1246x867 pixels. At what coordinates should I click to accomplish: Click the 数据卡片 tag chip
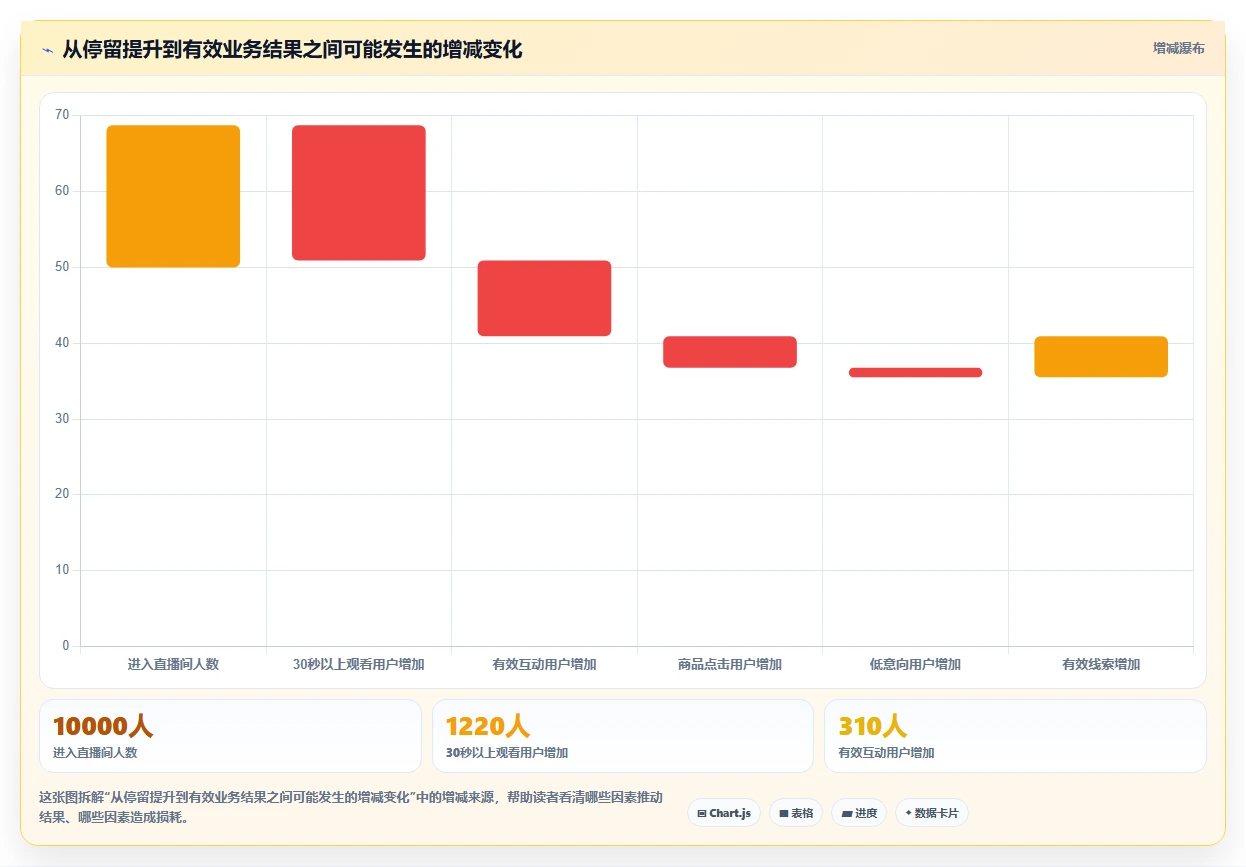[932, 813]
